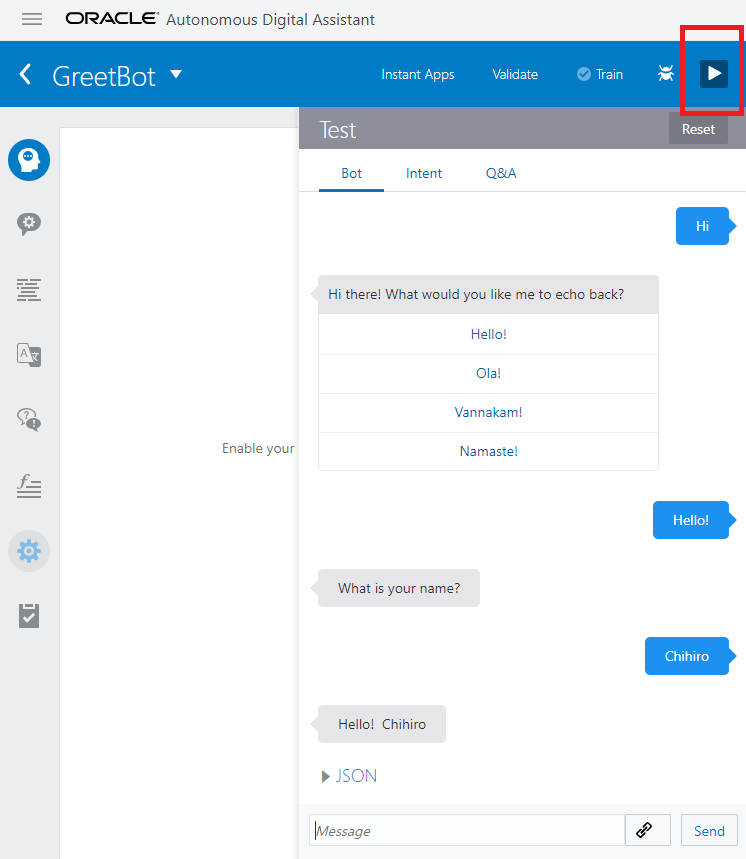Click into the Message input field

pyautogui.click(x=467, y=831)
